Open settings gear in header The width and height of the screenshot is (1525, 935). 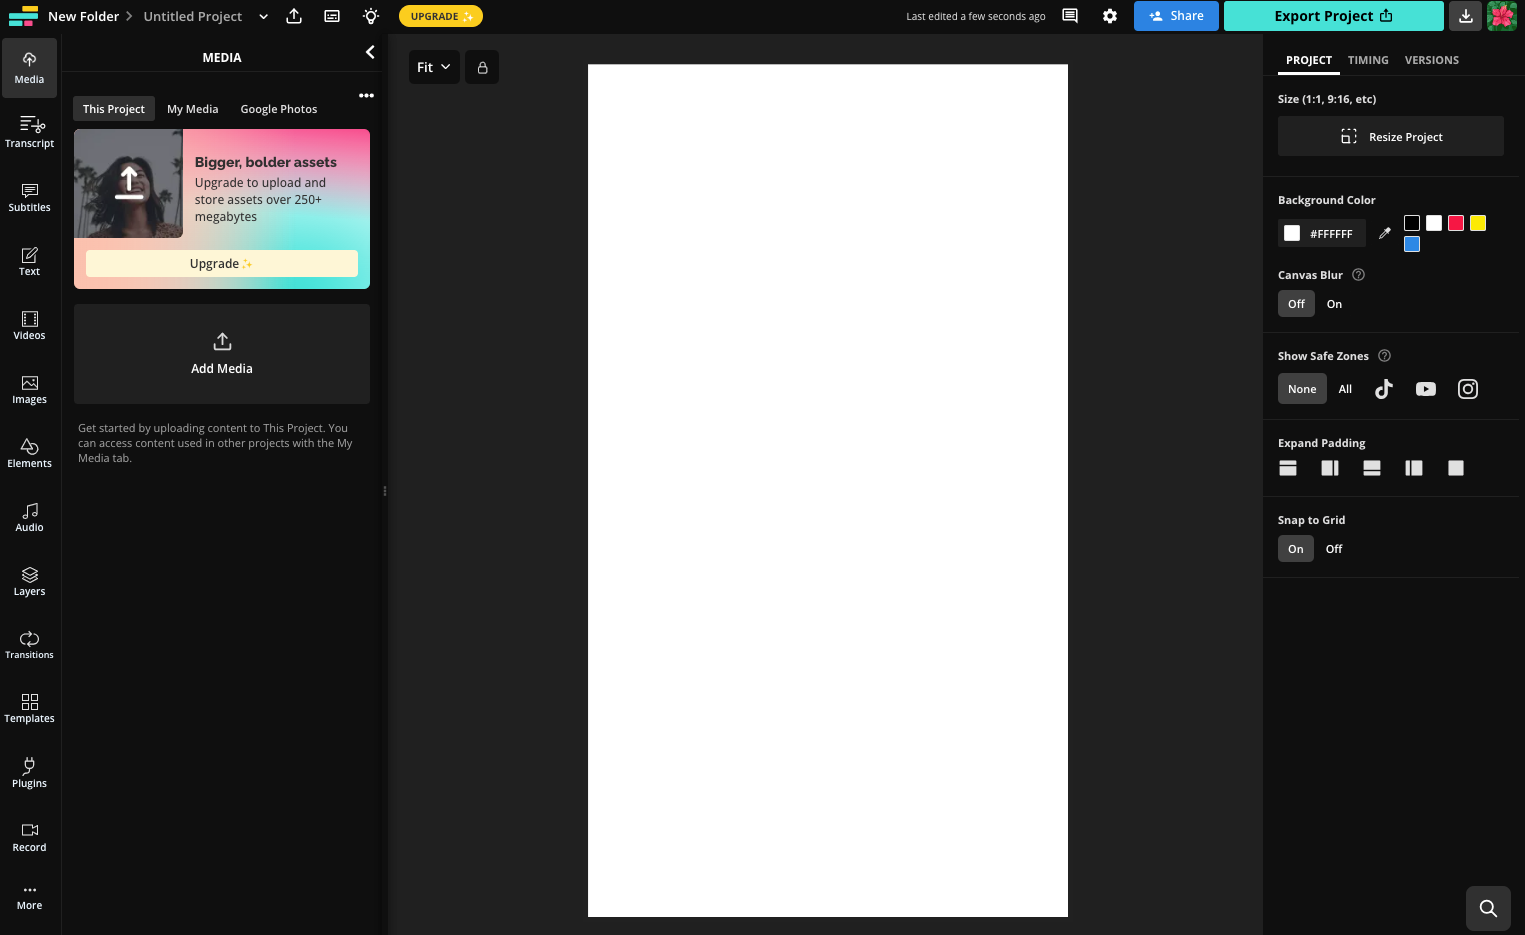(1110, 16)
